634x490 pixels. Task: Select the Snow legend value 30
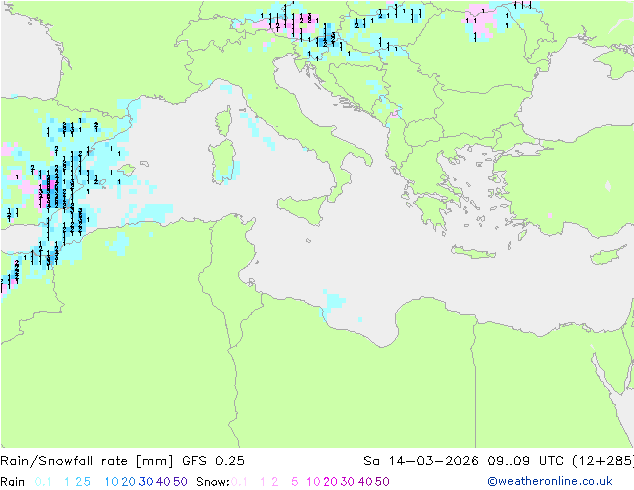point(348,482)
